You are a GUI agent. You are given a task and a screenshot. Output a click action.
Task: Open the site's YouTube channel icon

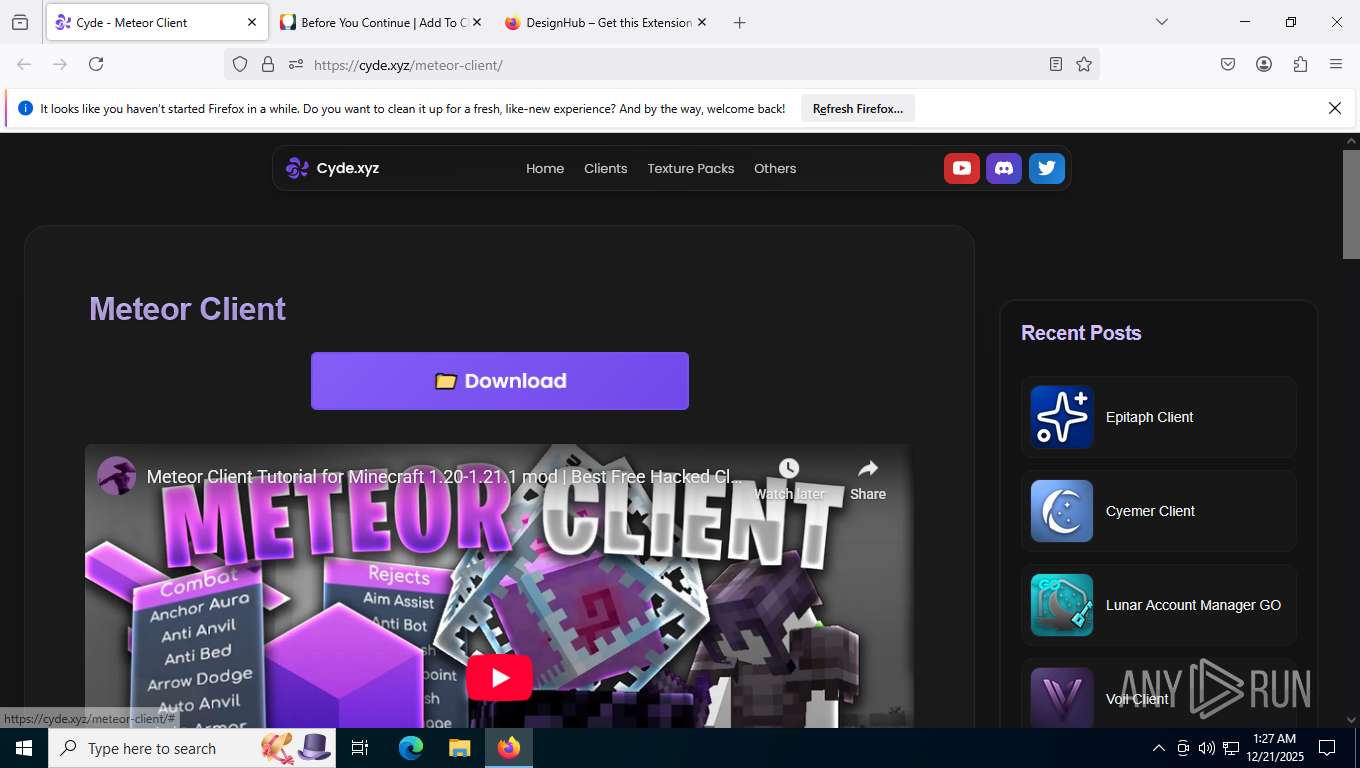coord(961,168)
